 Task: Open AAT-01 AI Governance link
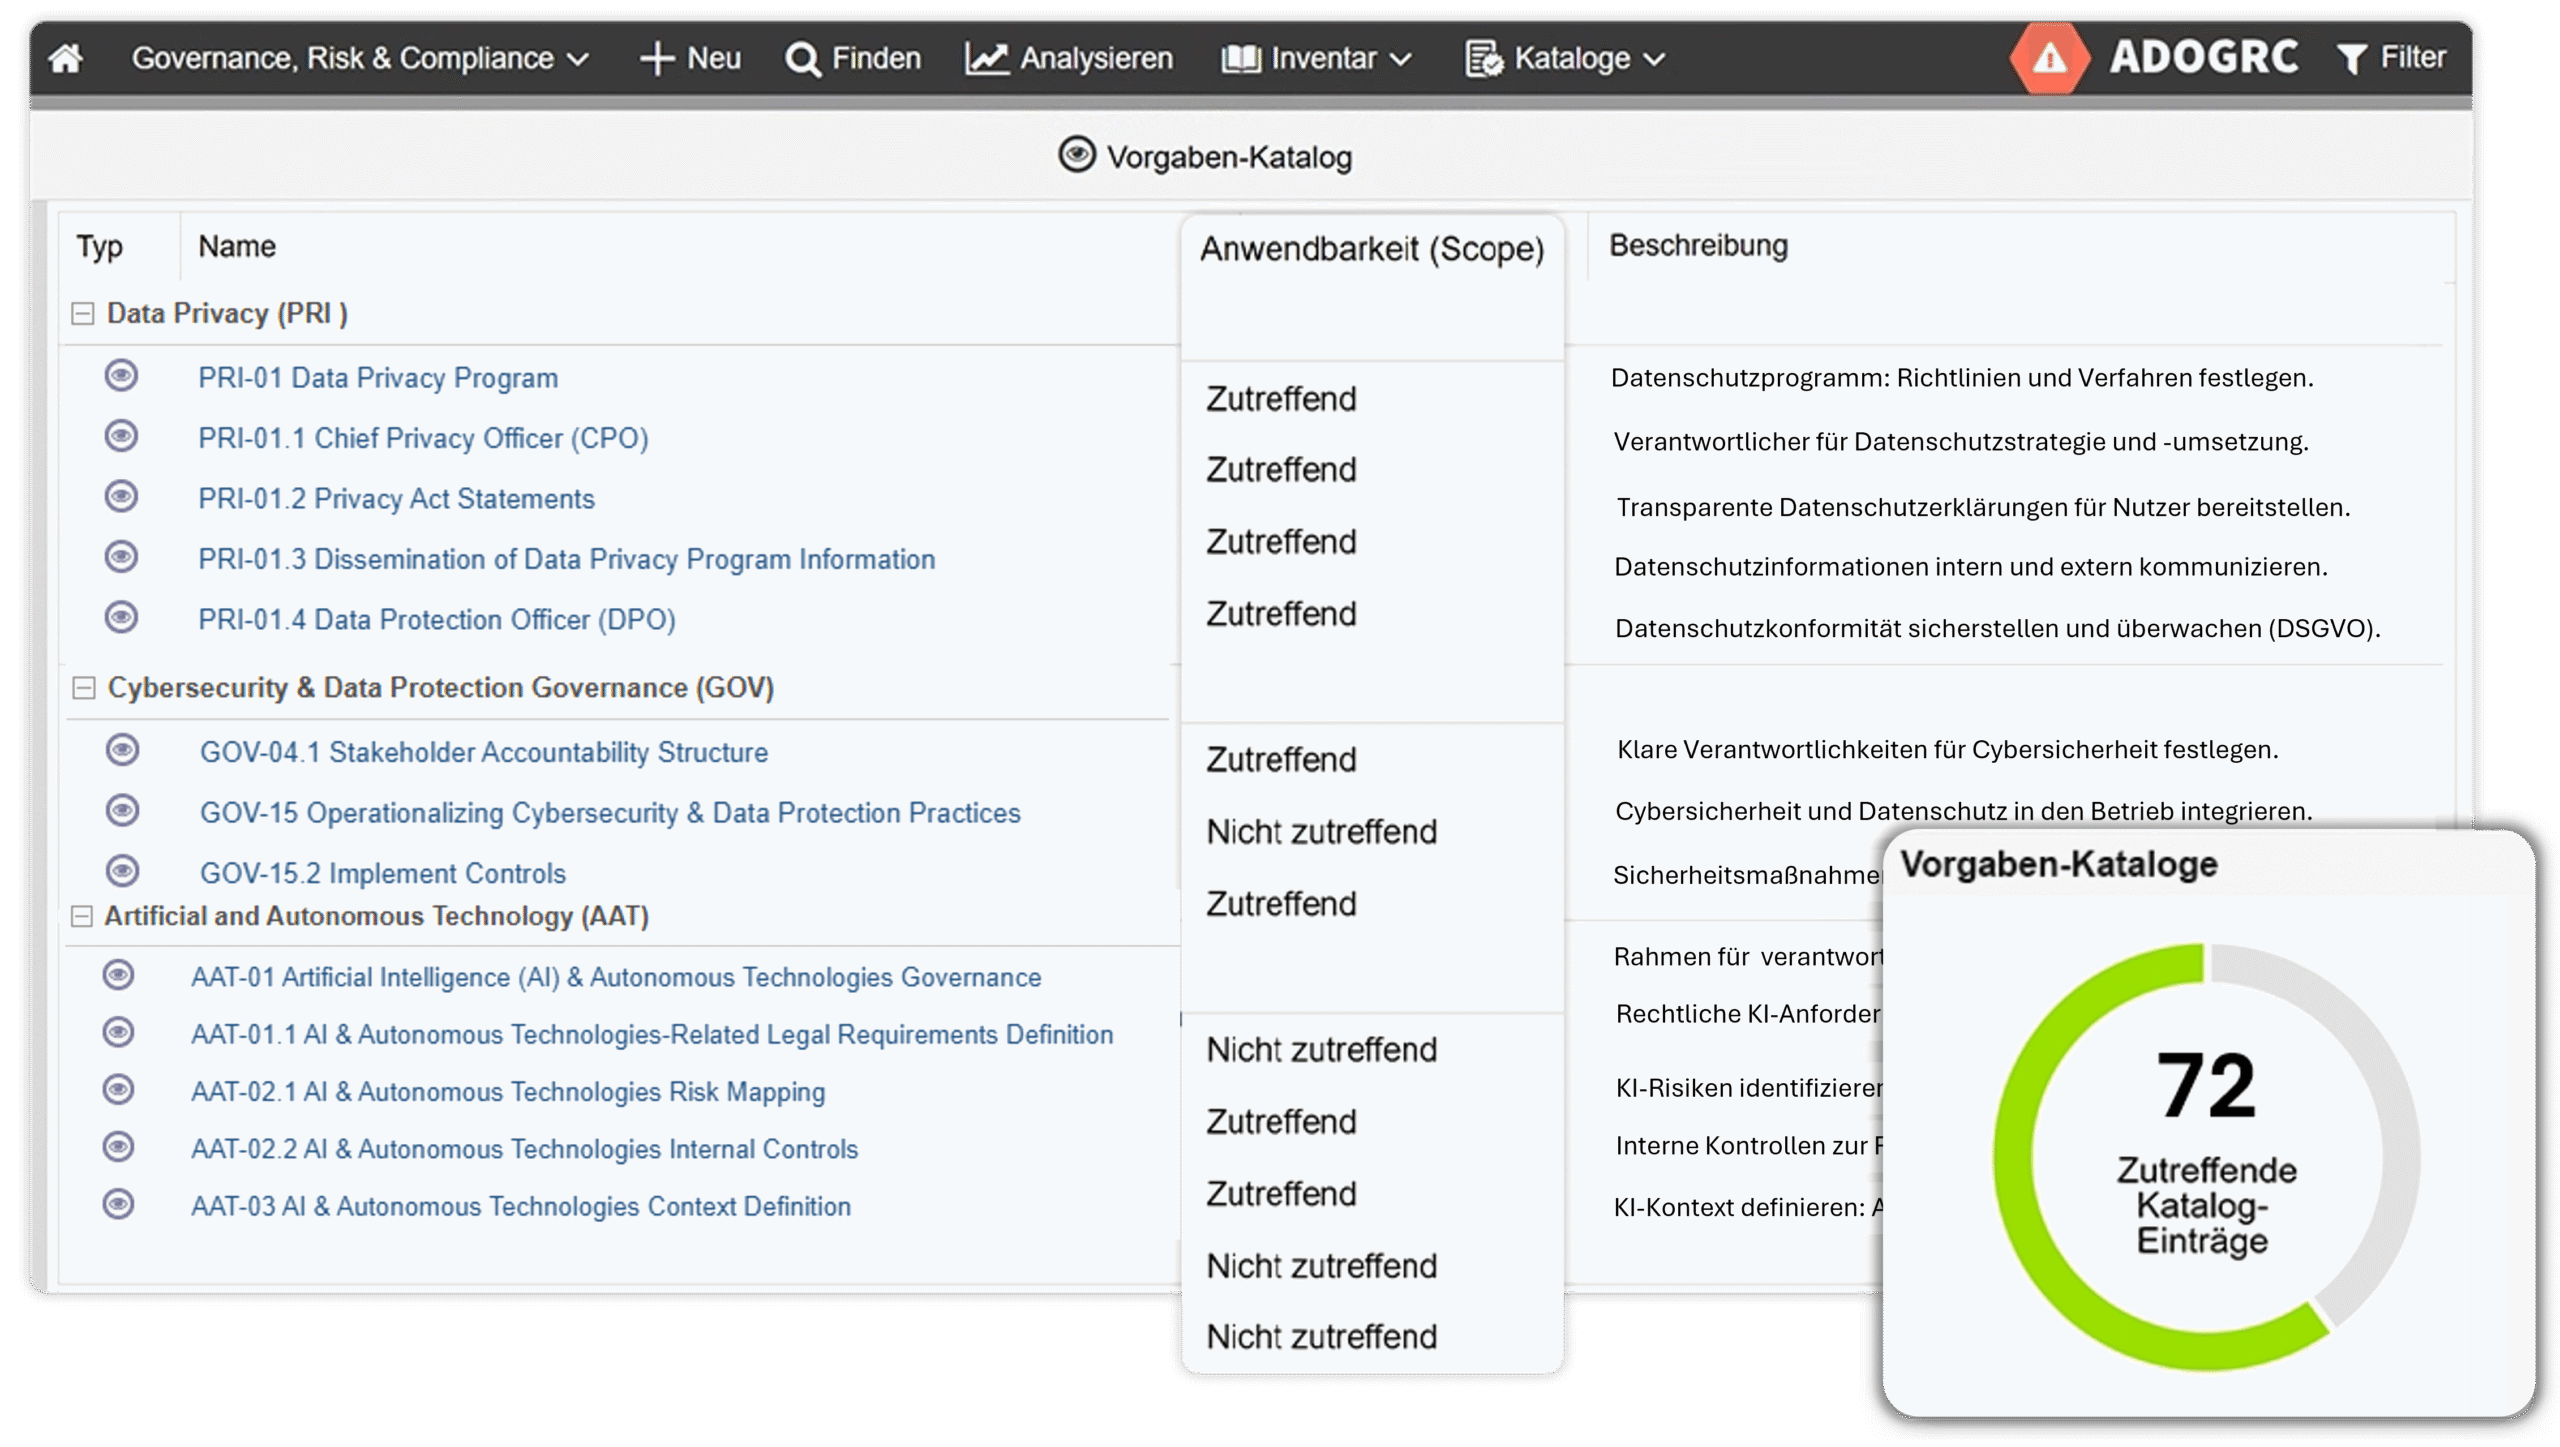616,977
